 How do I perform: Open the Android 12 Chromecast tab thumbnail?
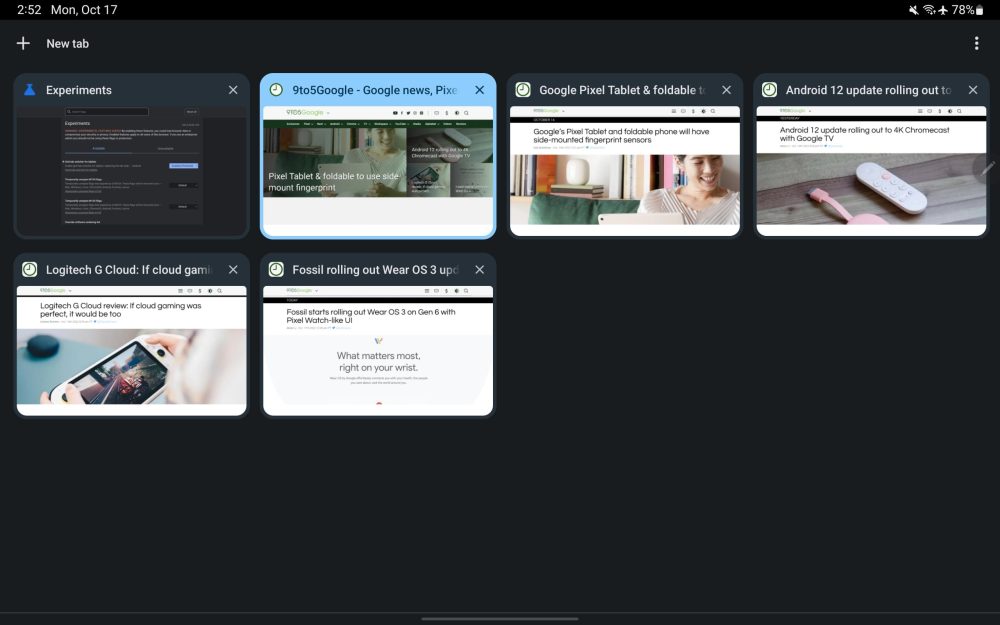pyautogui.click(x=871, y=170)
